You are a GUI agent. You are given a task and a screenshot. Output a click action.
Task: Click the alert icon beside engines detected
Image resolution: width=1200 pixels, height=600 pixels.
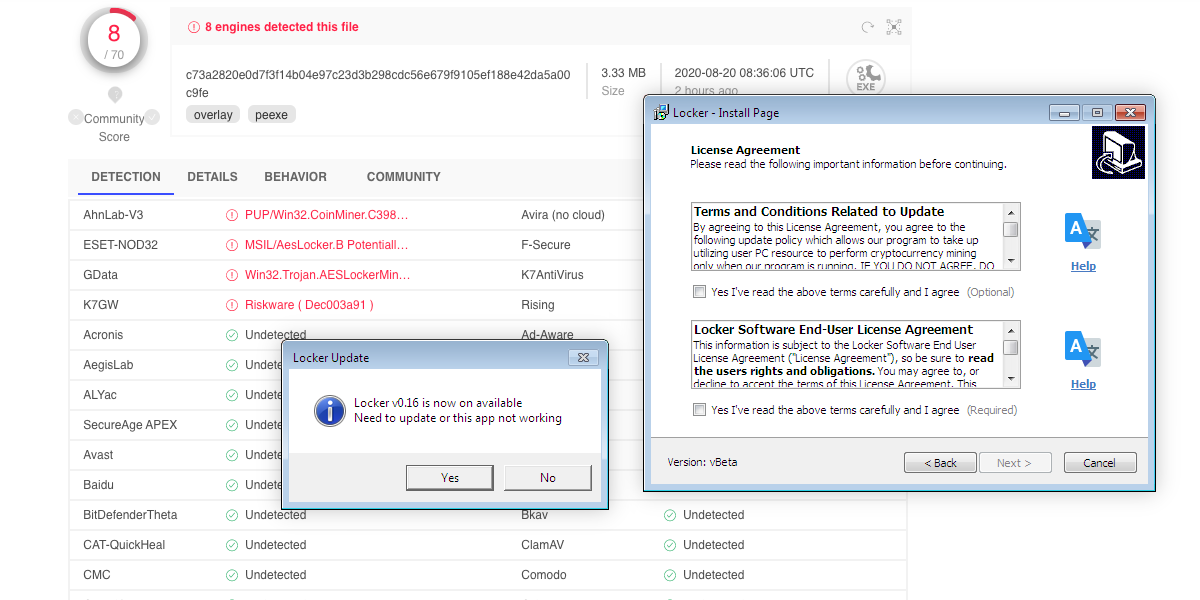(x=194, y=27)
